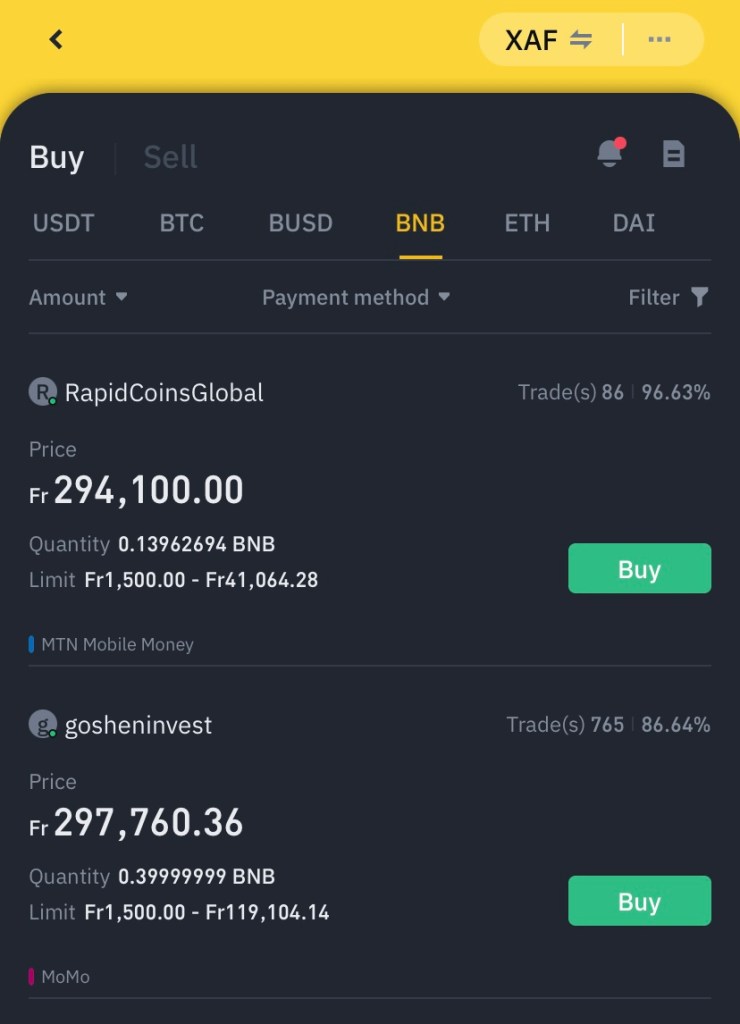The height and width of the screenshot is (1024, 740).
Task: Choose the DAI tab
Action: click(x=634, y=223)
